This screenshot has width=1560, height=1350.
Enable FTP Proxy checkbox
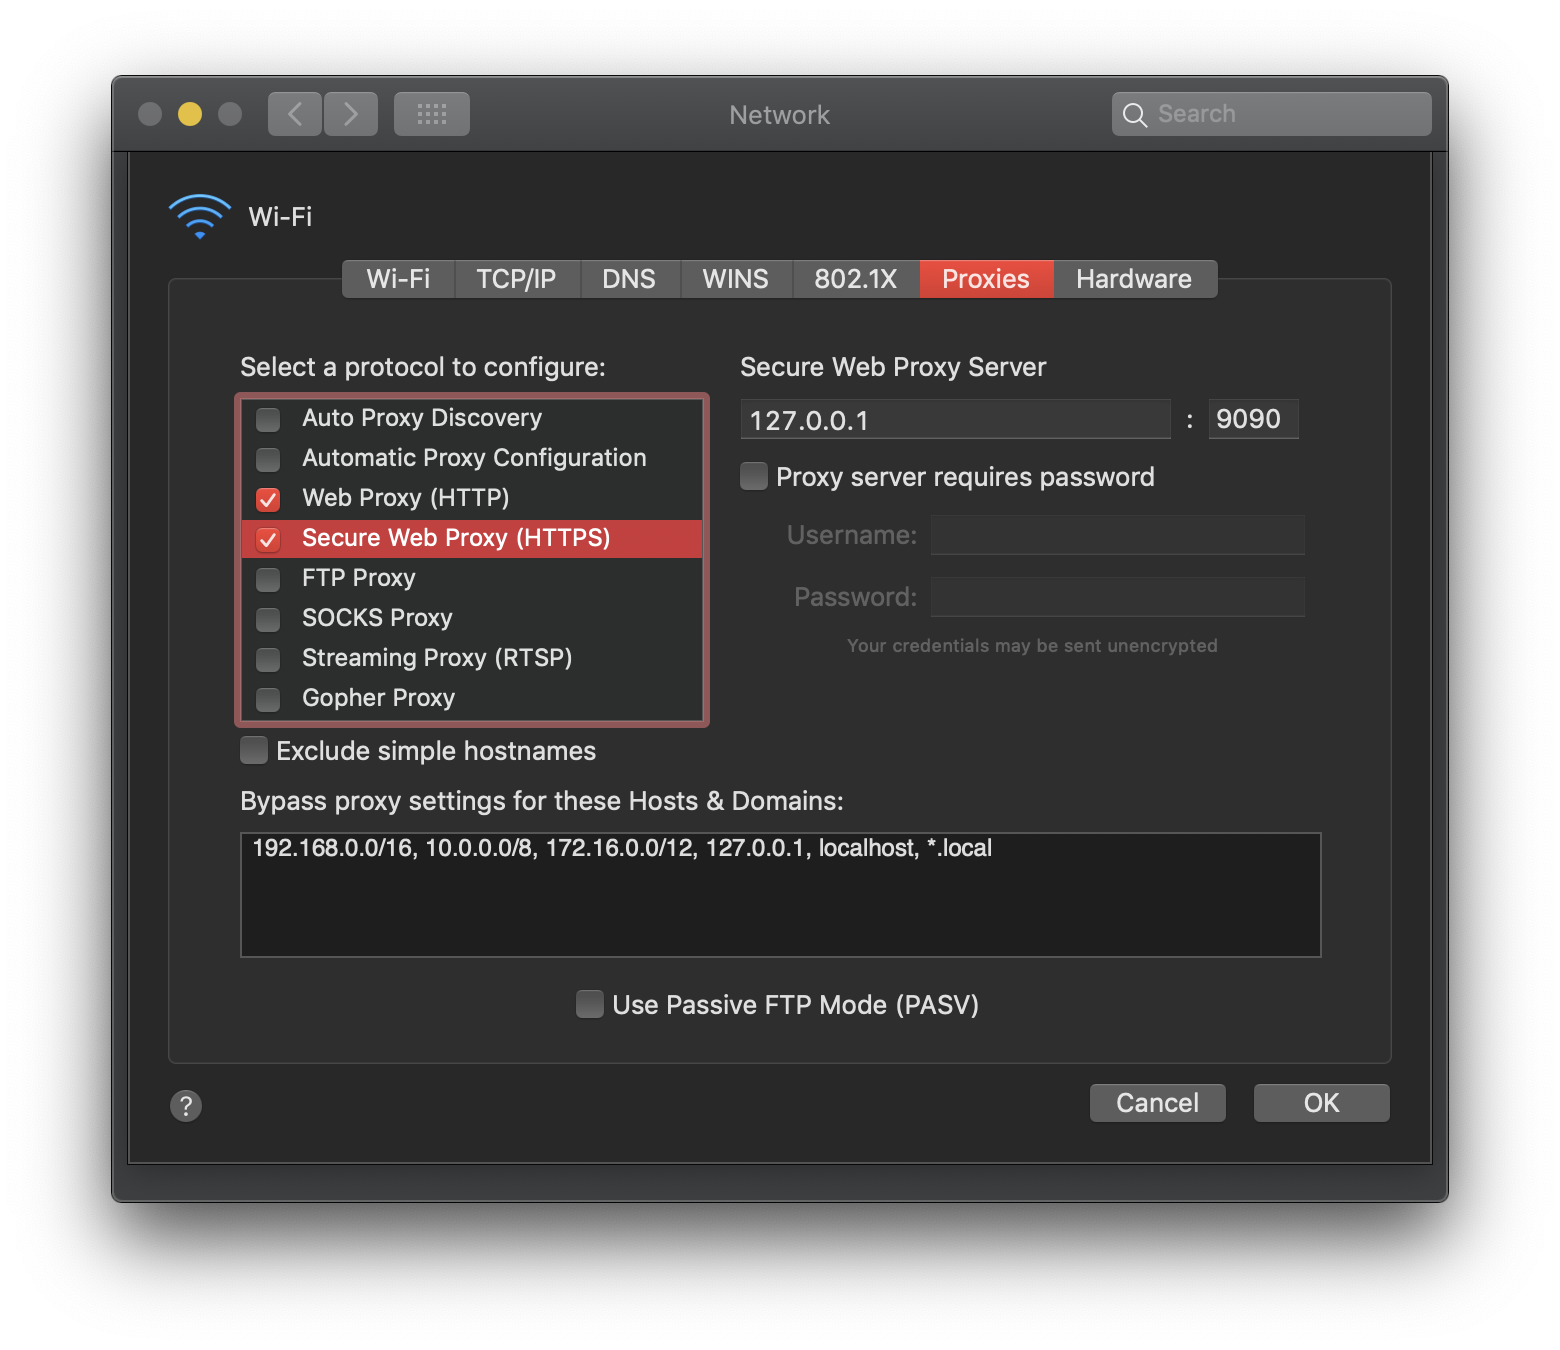268,578
